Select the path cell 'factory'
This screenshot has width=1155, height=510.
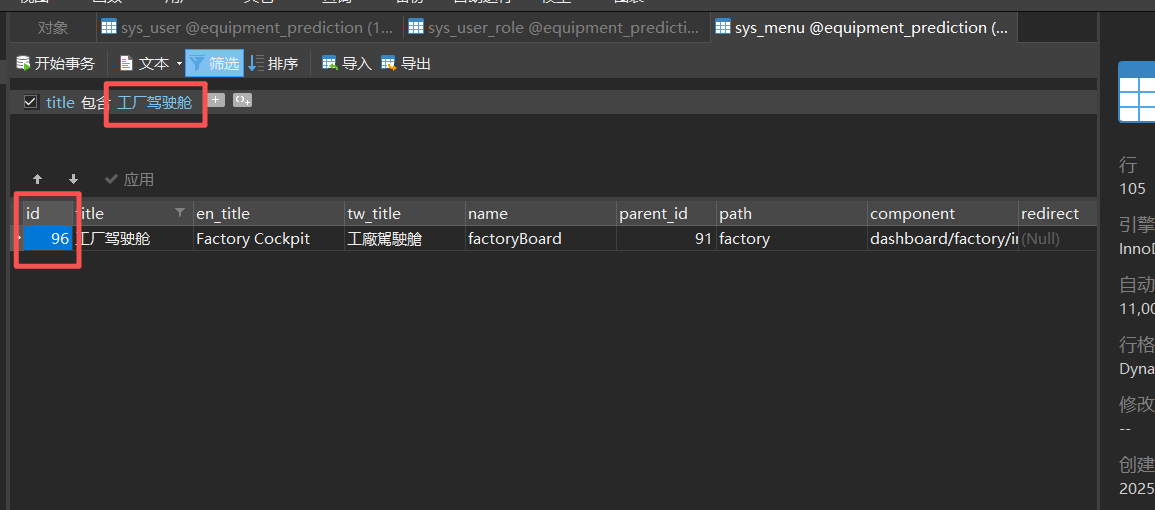tap(791, 239)
